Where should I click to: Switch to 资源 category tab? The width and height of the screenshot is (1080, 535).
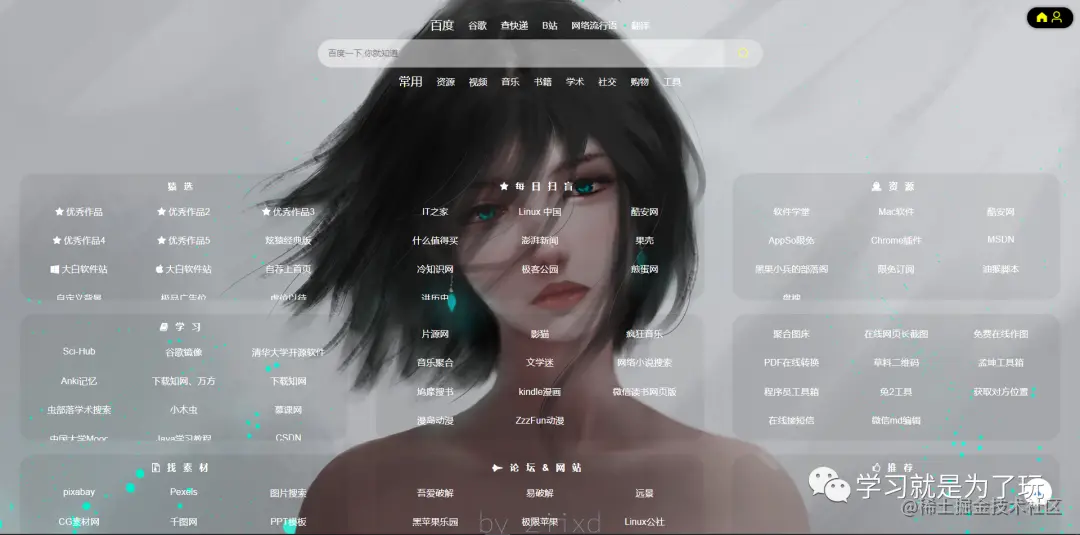tap(446, 82)
